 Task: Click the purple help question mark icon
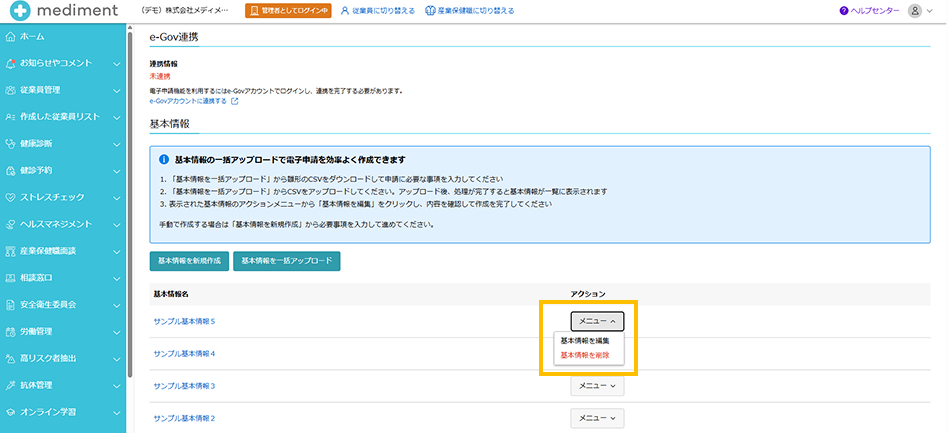coord(843,11)
